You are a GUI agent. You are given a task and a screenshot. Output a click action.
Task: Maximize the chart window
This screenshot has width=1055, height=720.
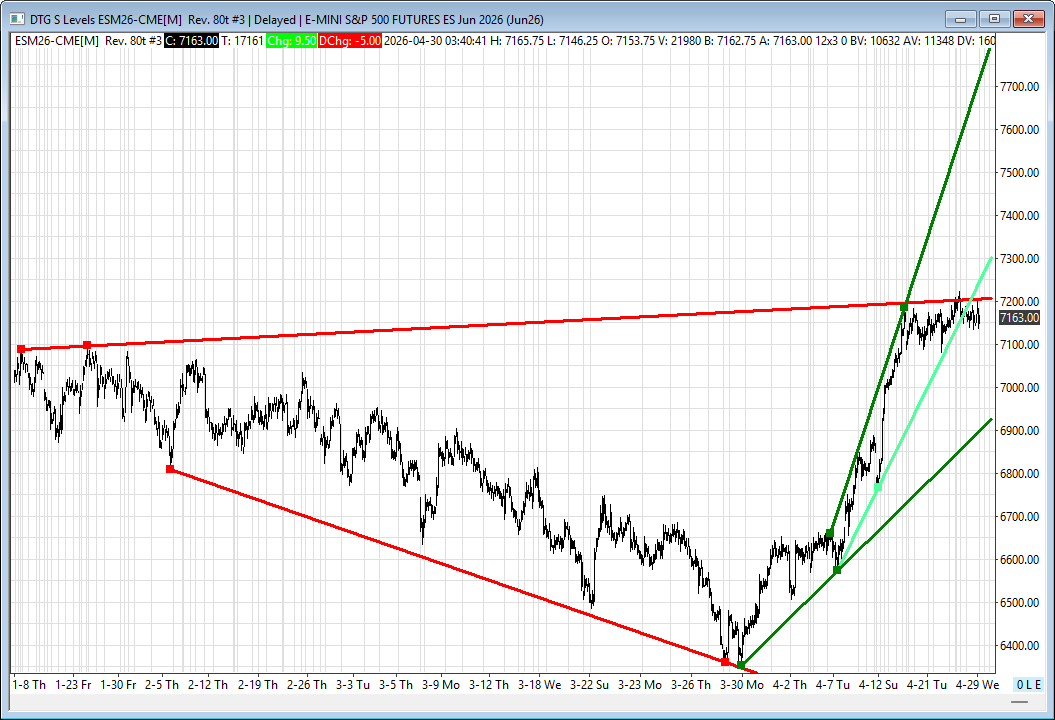[x=993, y=18]
